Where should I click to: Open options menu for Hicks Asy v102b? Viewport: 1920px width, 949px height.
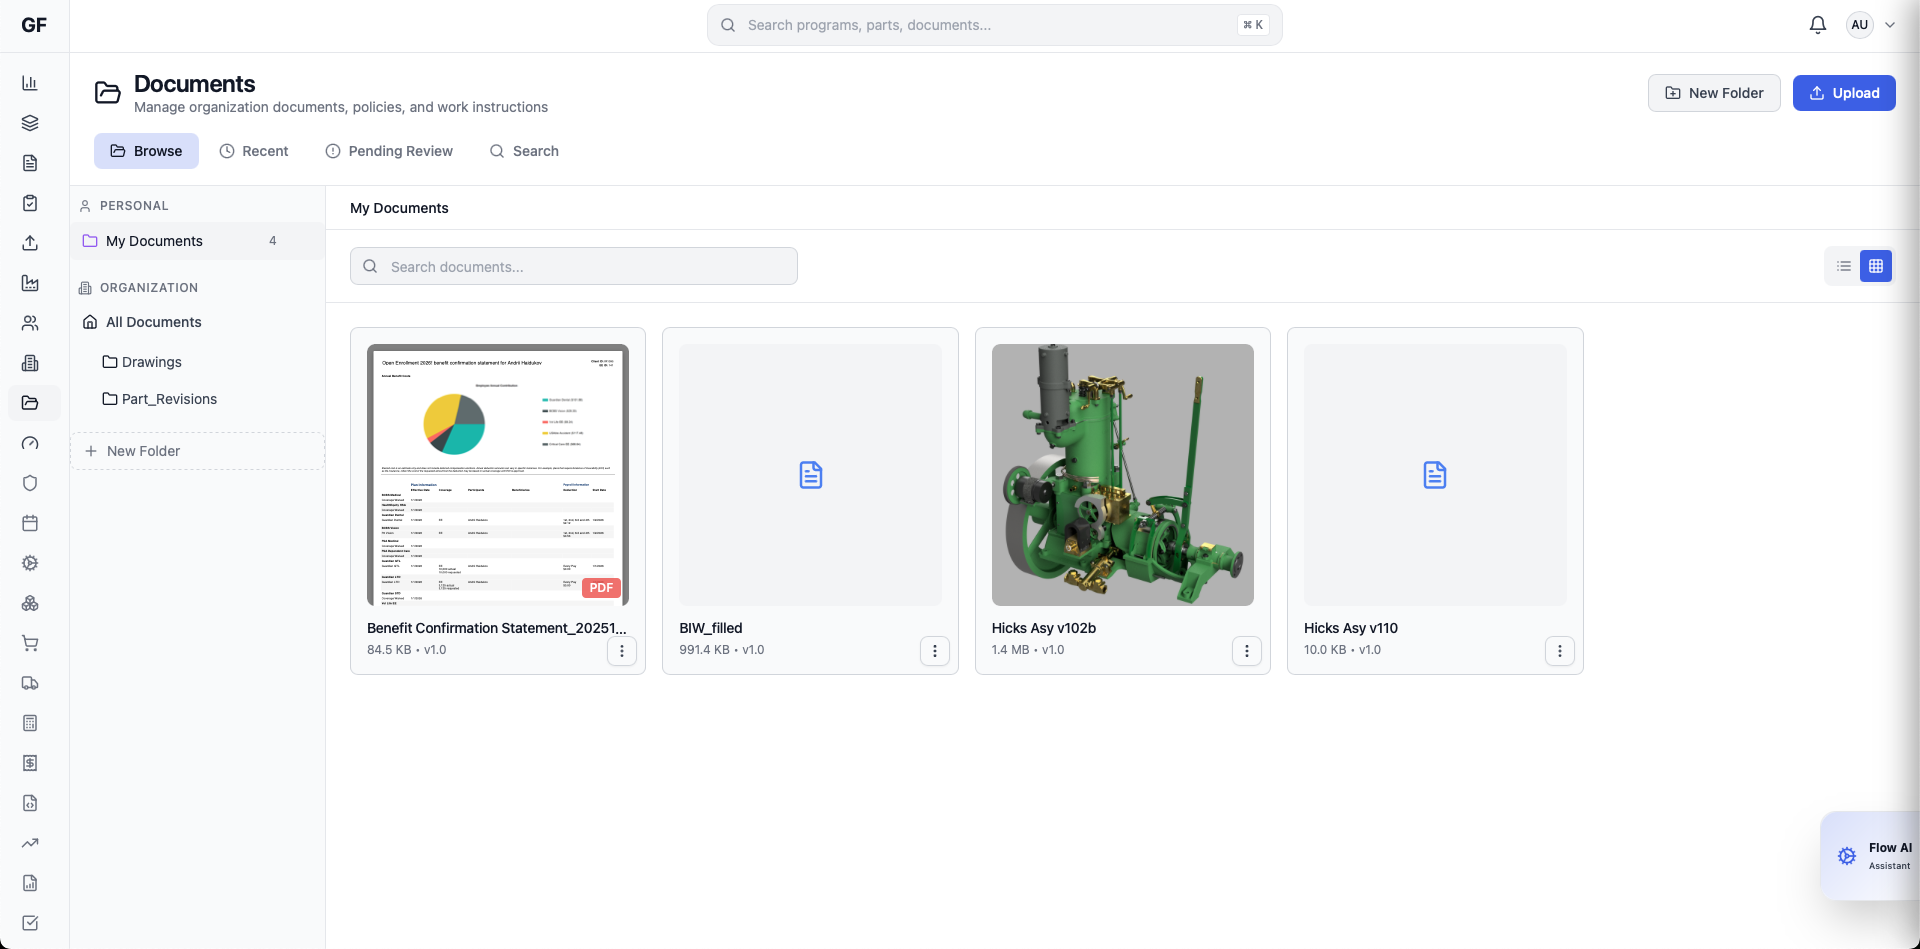(1246, 651)
